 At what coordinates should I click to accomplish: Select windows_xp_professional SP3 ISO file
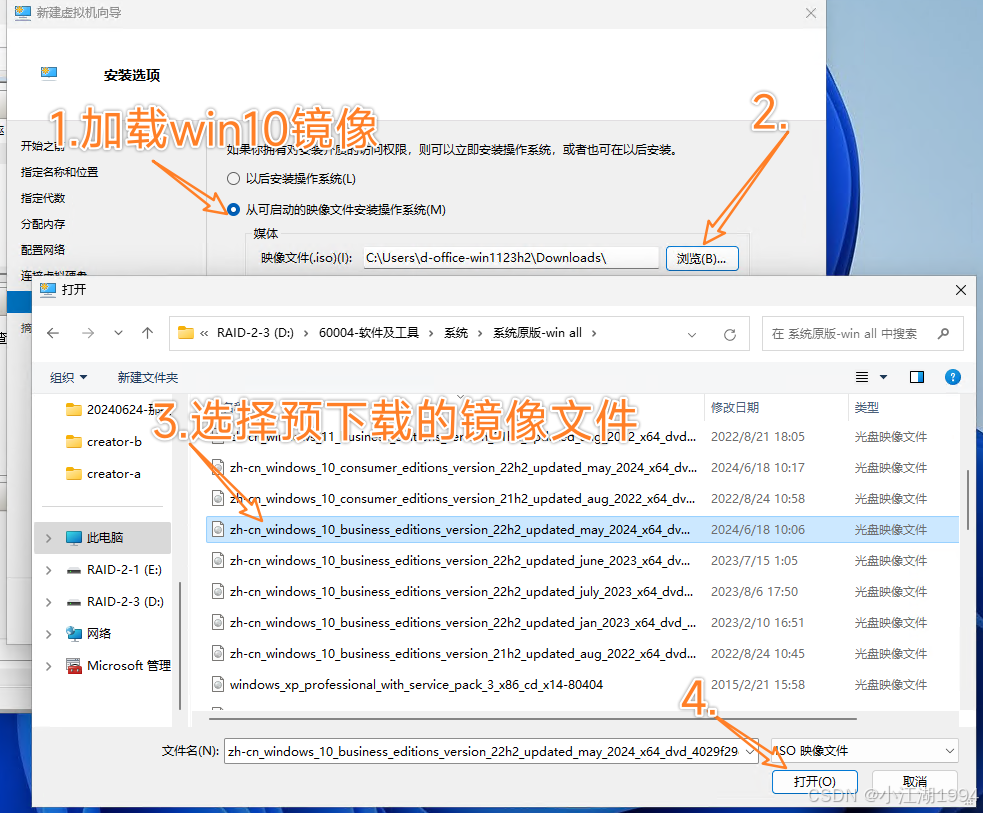point(582,684)
